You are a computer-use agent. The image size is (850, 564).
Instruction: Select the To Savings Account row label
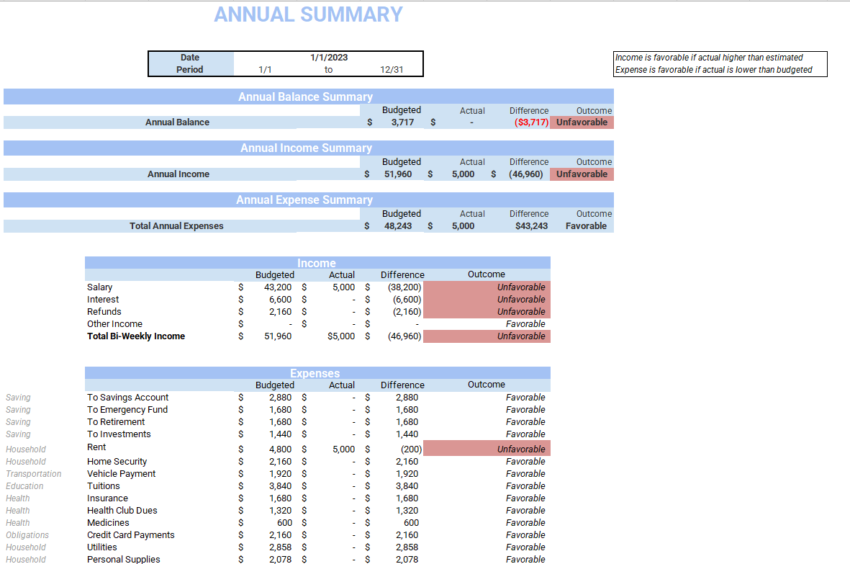click(128, 398)
